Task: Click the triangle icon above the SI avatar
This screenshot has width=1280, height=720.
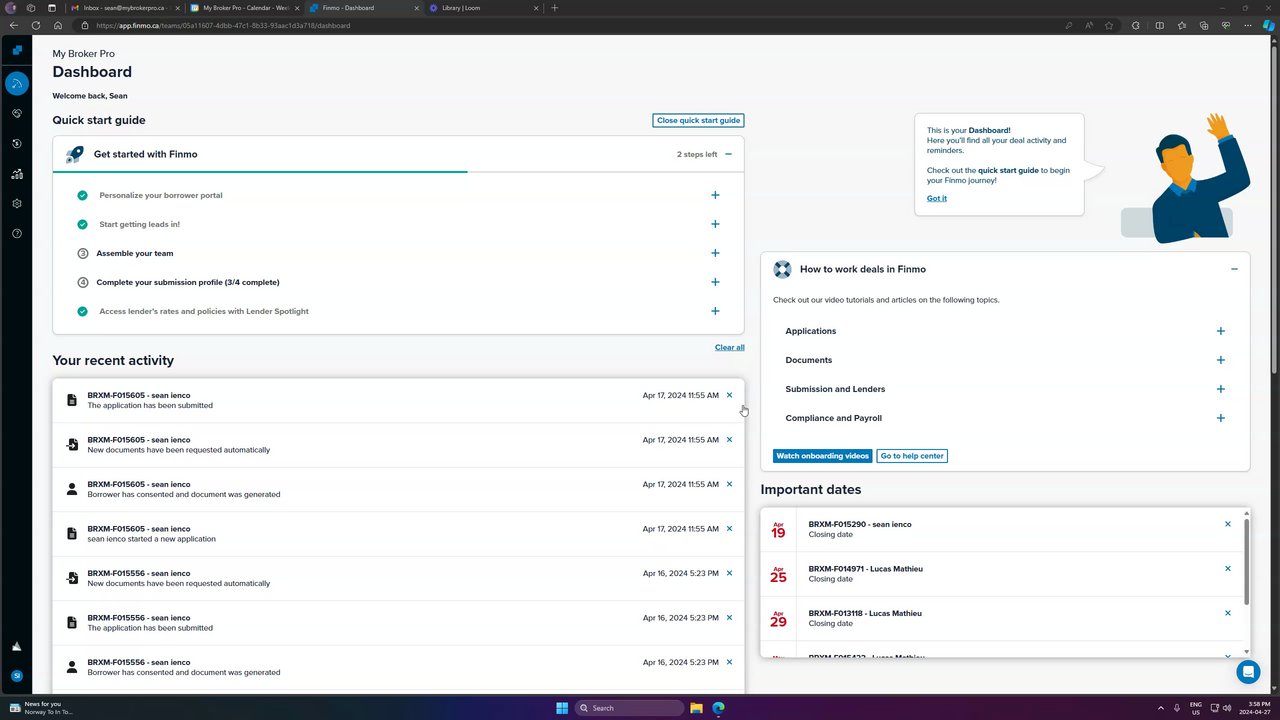Action: point(16,647)
